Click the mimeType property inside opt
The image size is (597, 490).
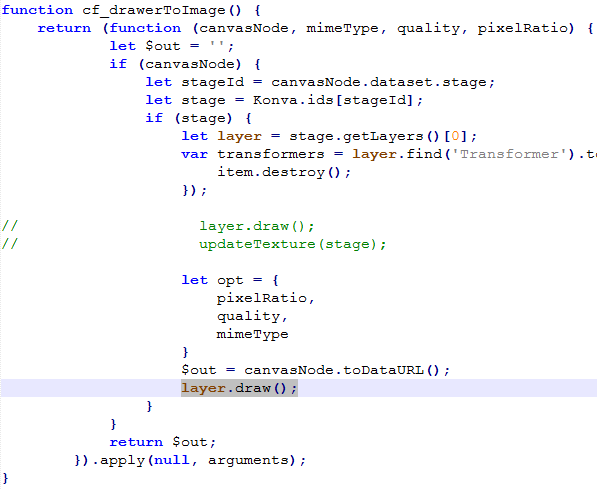(x=252, y=334)
